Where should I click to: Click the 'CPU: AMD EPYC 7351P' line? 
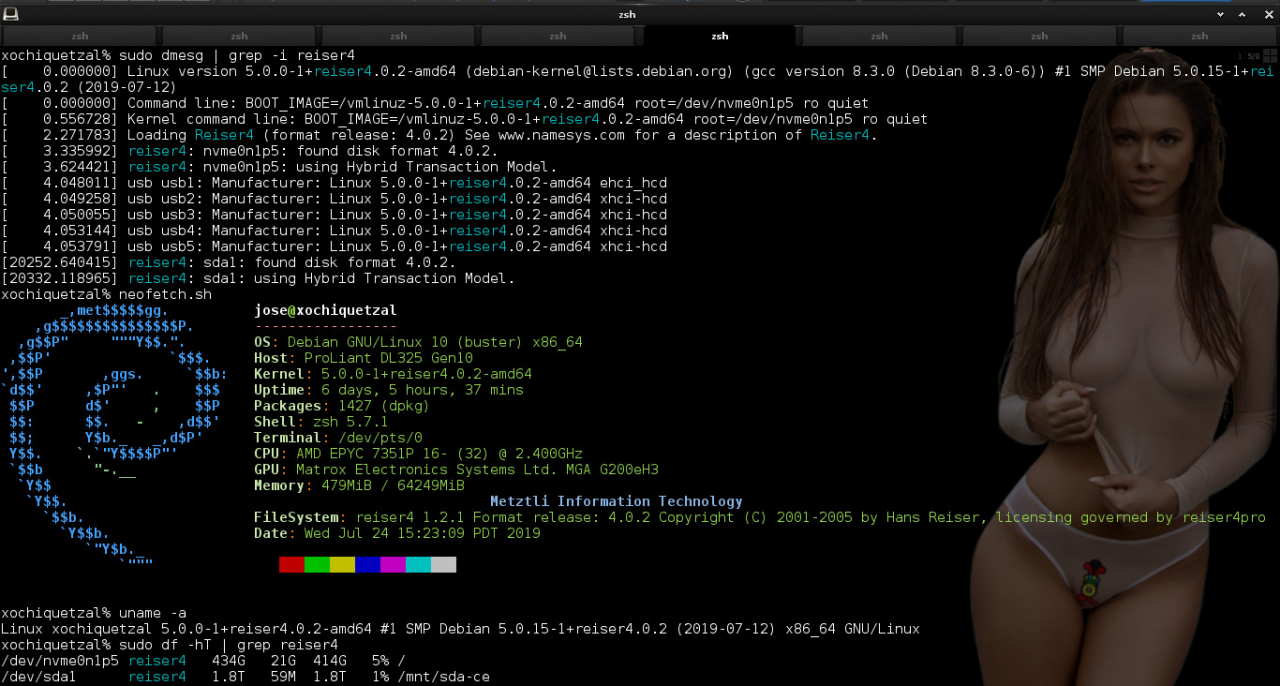coord(418,454)
